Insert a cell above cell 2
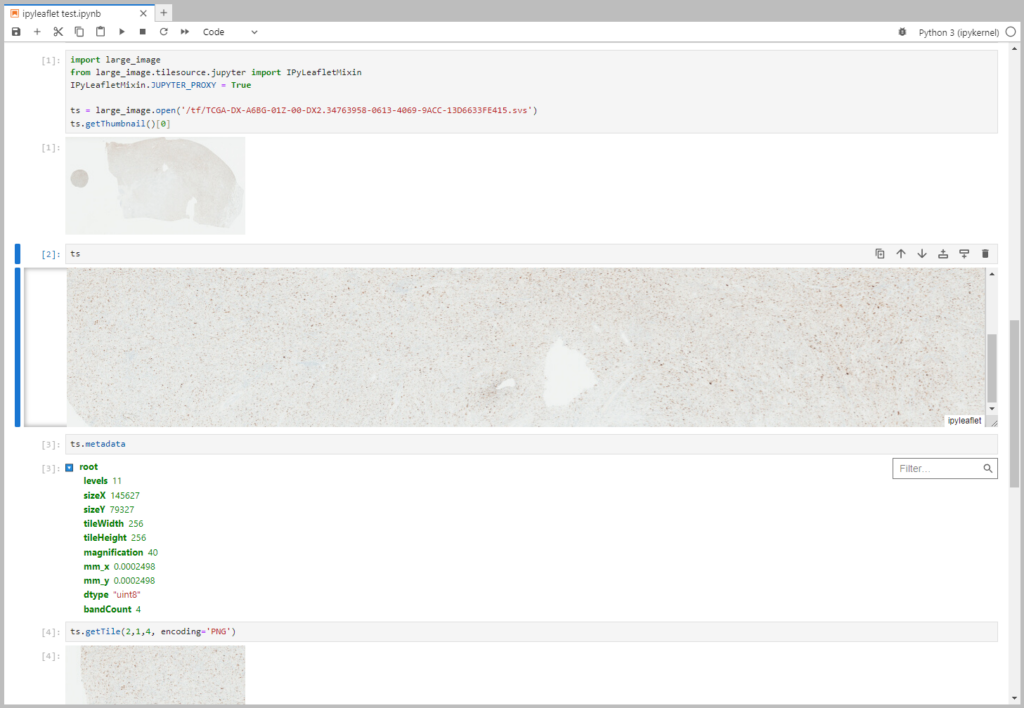 [x=943, y=253]
